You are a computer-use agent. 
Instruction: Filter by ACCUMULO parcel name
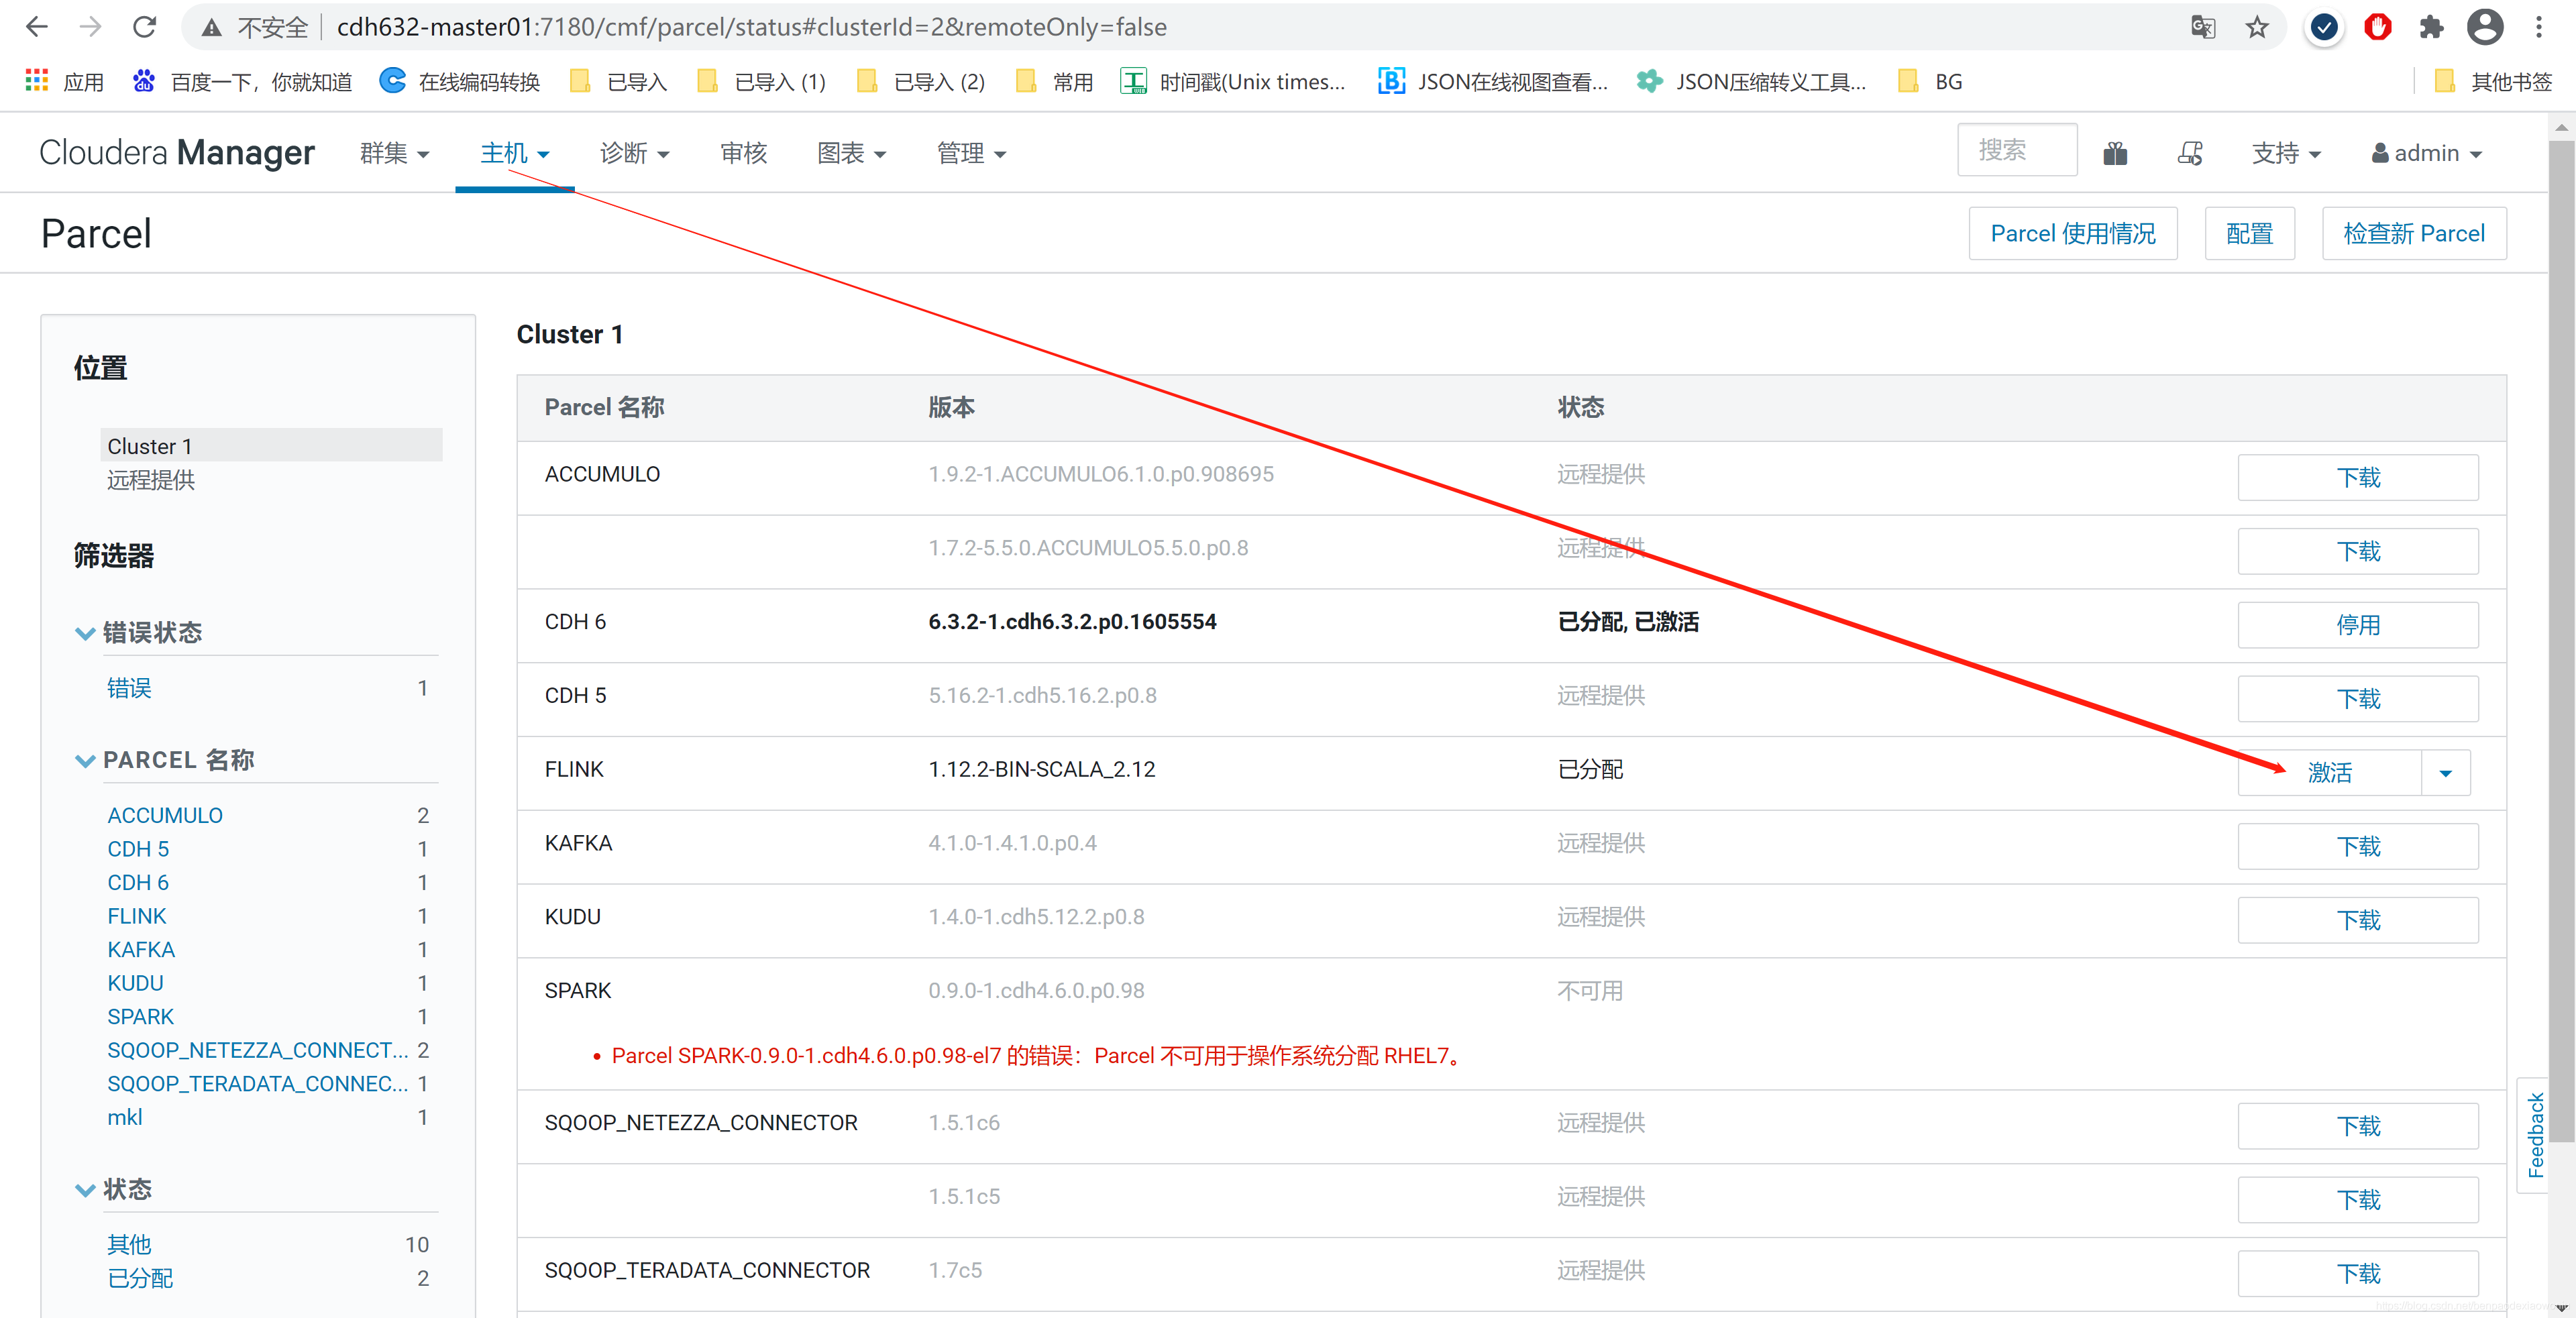[165, 815]
